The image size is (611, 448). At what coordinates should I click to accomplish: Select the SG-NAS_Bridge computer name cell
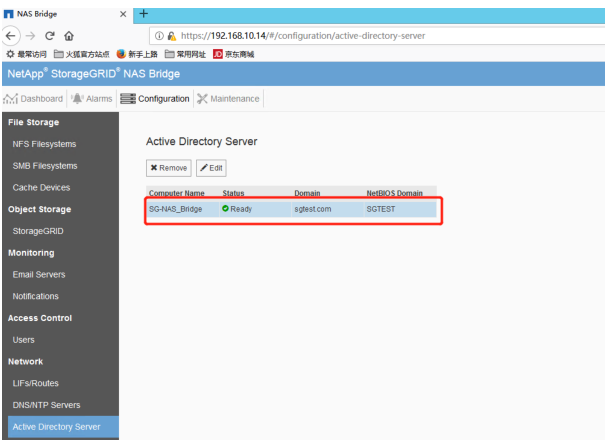175,209
